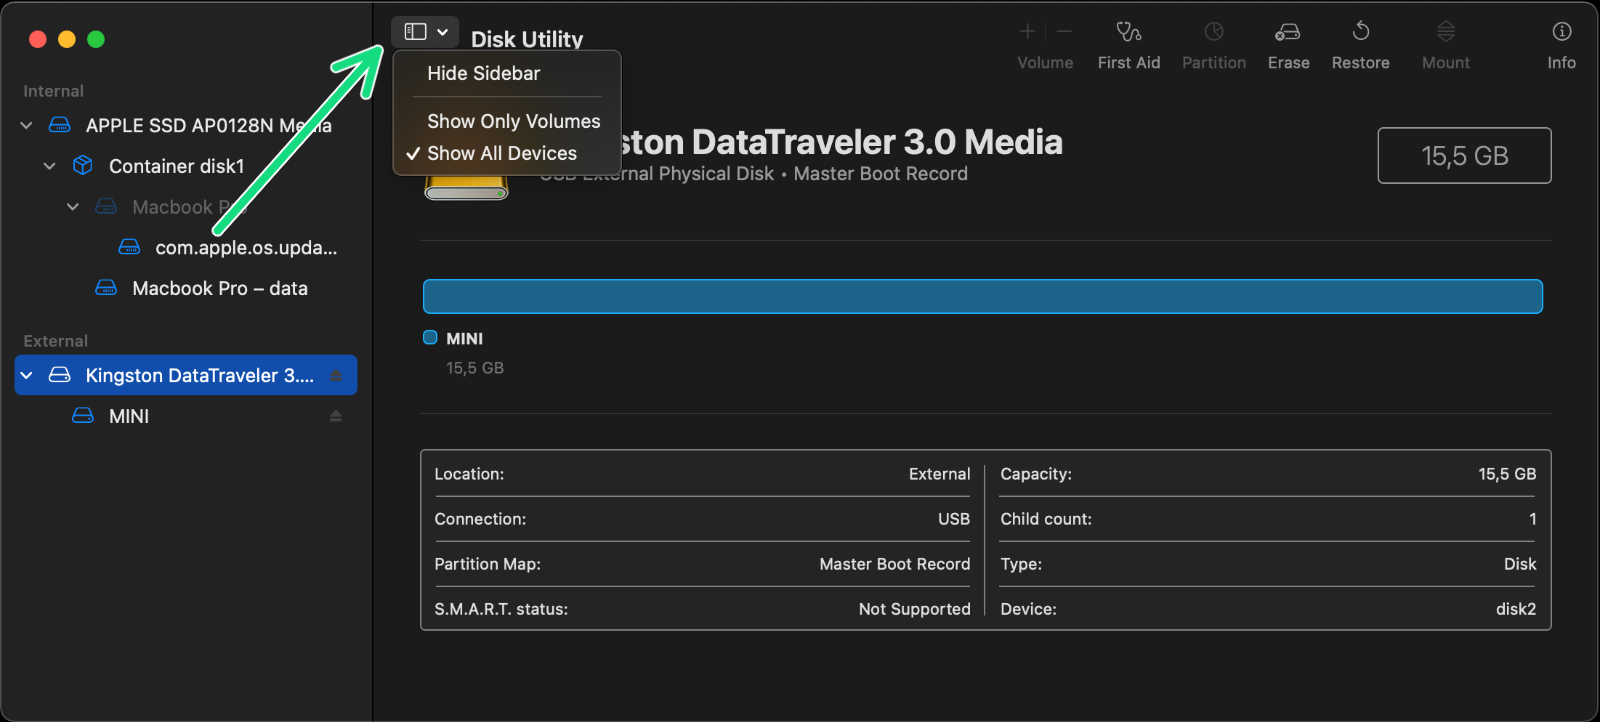This screenshot has height=722, width=1600.
Task: Click the APPLE SSD drive icon
Action: (x=60, y=125)
